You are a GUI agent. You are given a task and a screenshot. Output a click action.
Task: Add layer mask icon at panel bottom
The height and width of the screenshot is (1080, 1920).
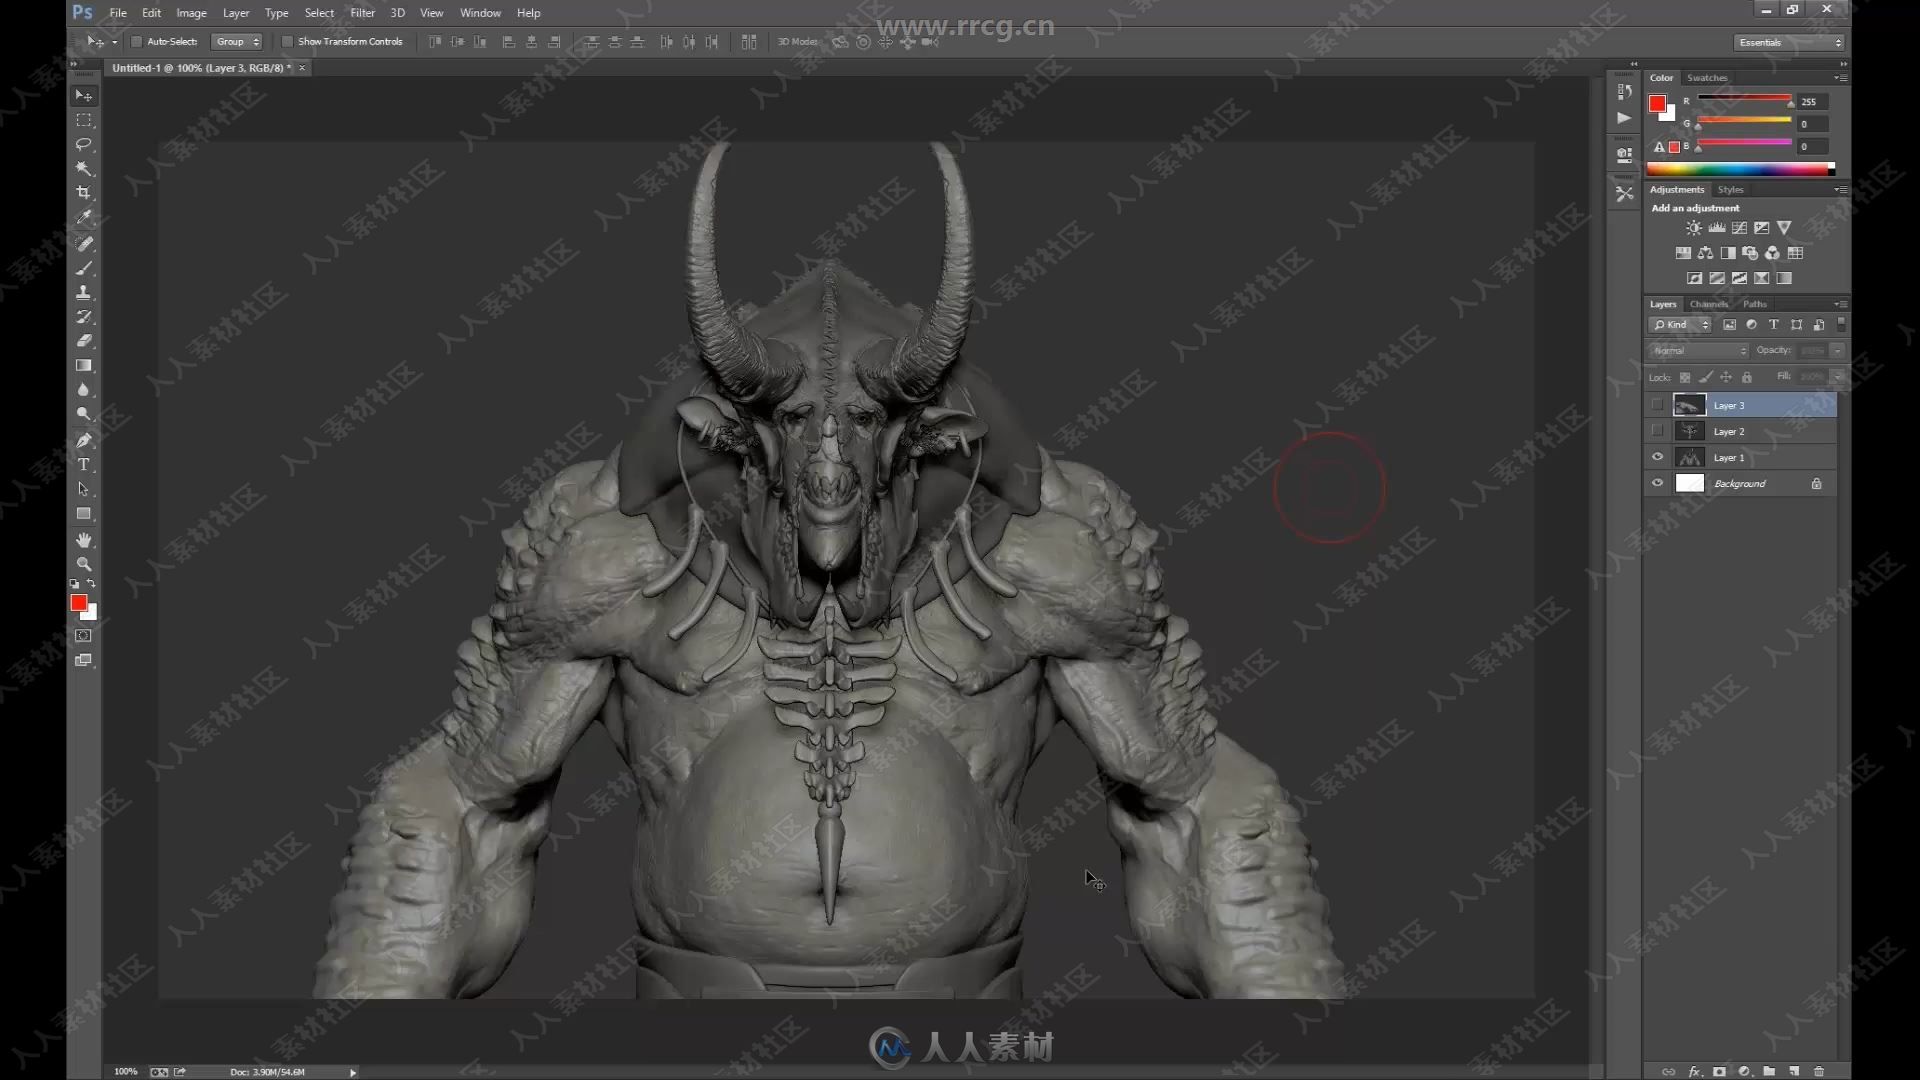[1719, 1071]
